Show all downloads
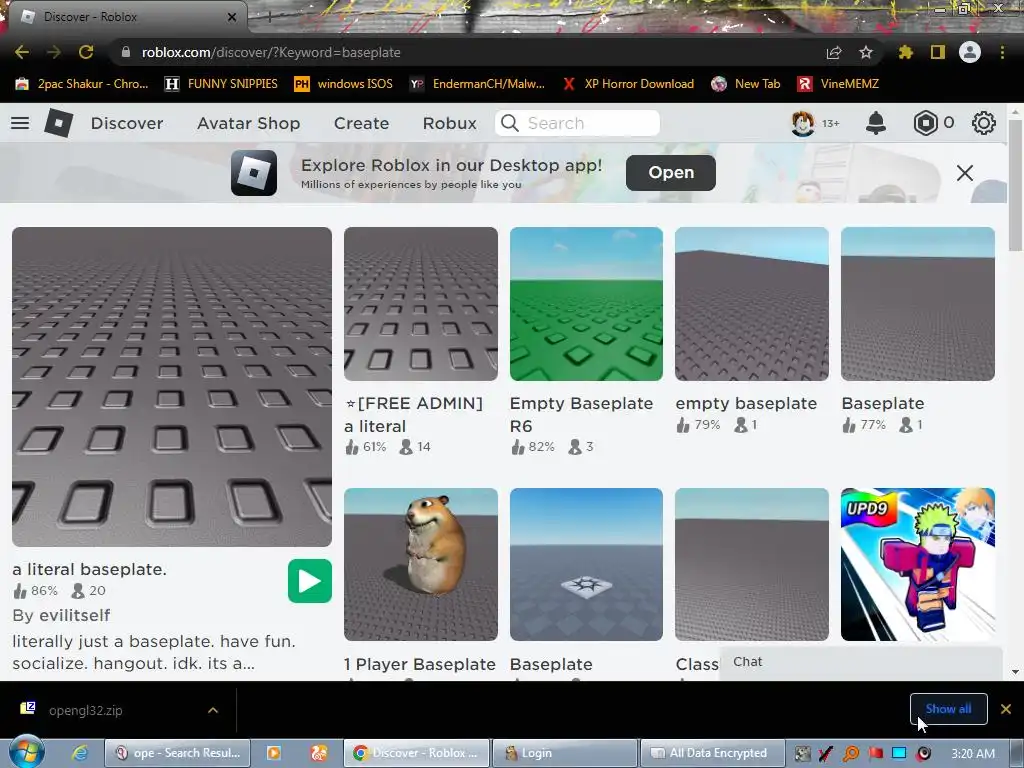 tap(948, 709)
